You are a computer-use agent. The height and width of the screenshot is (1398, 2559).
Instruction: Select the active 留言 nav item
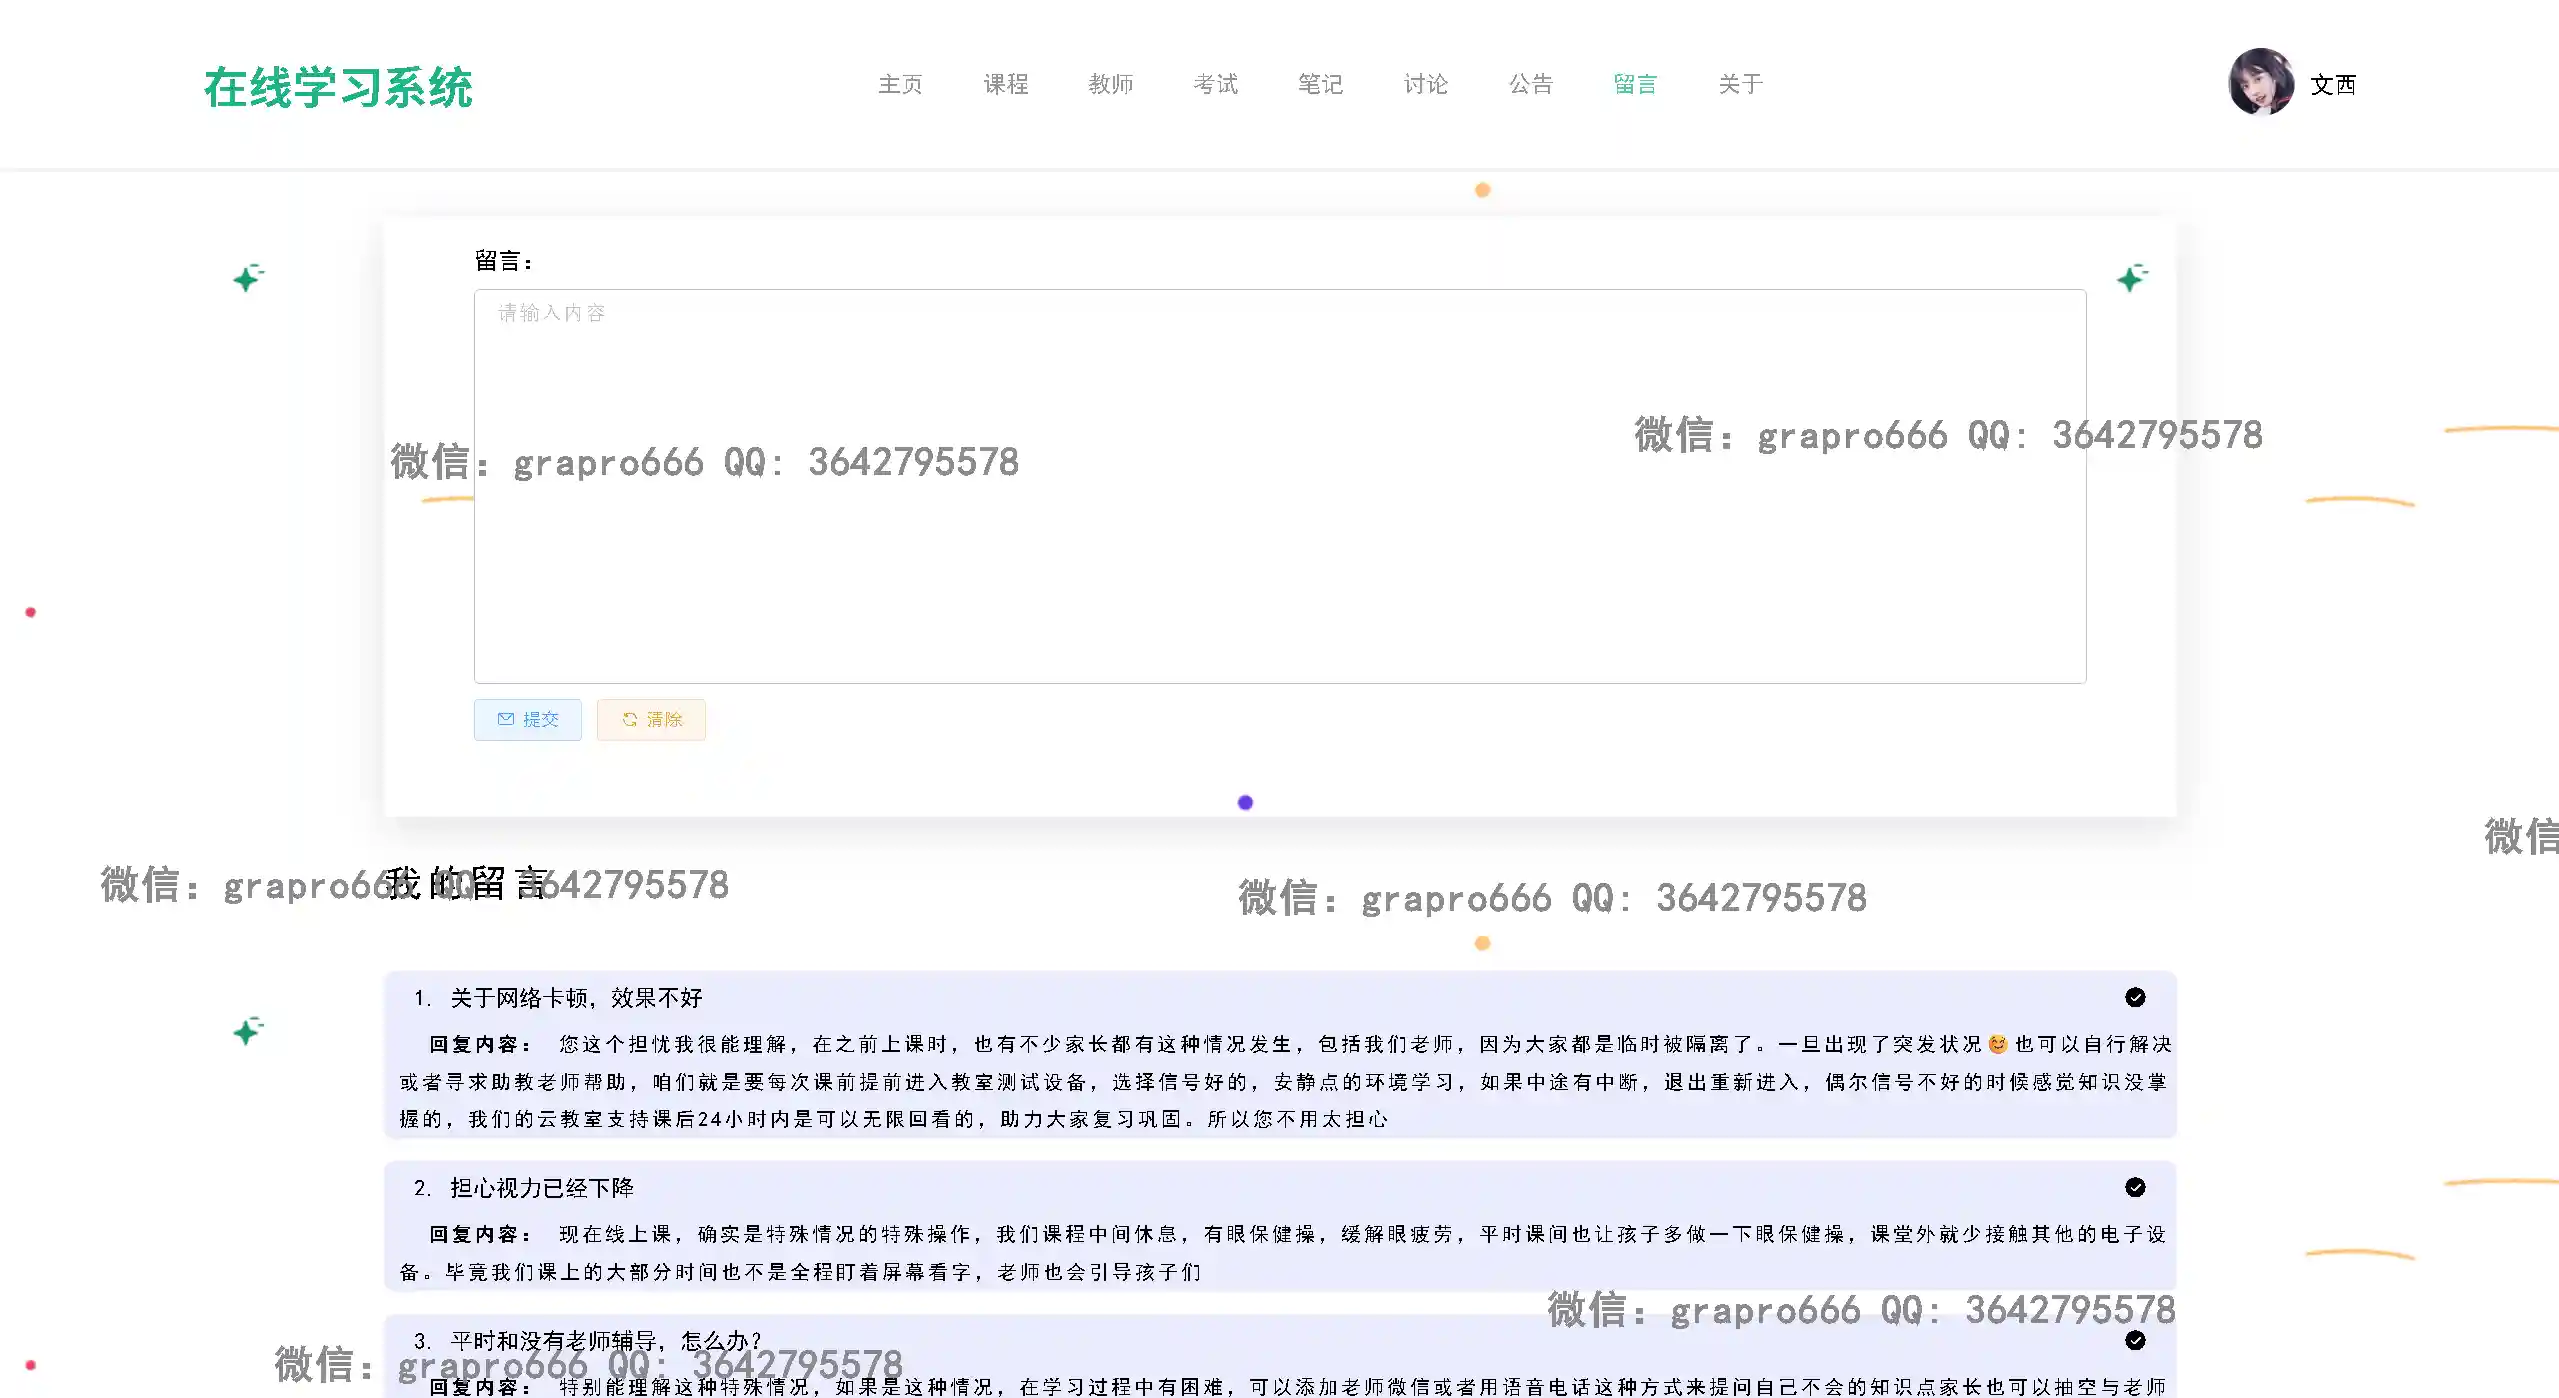pyautogui.click(x=1635, y=84)
